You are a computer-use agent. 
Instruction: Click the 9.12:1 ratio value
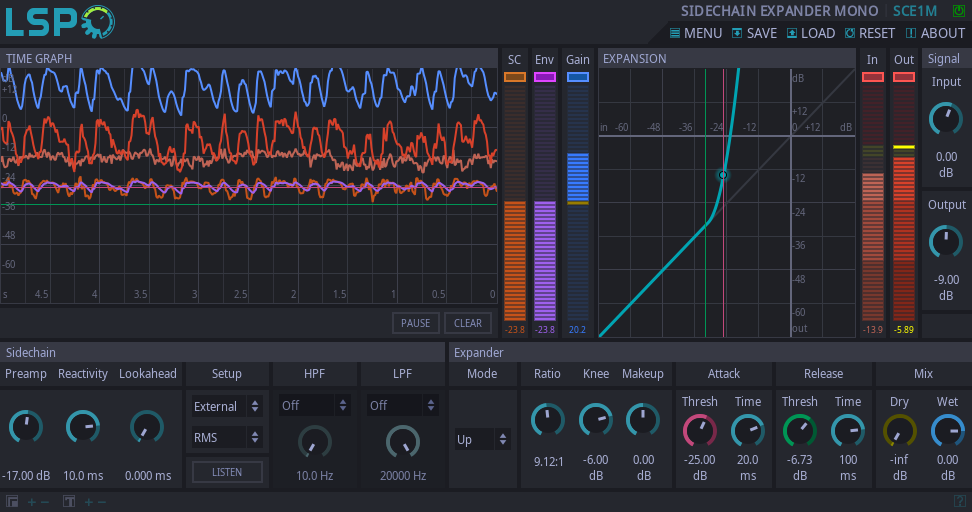click(549, 461)
